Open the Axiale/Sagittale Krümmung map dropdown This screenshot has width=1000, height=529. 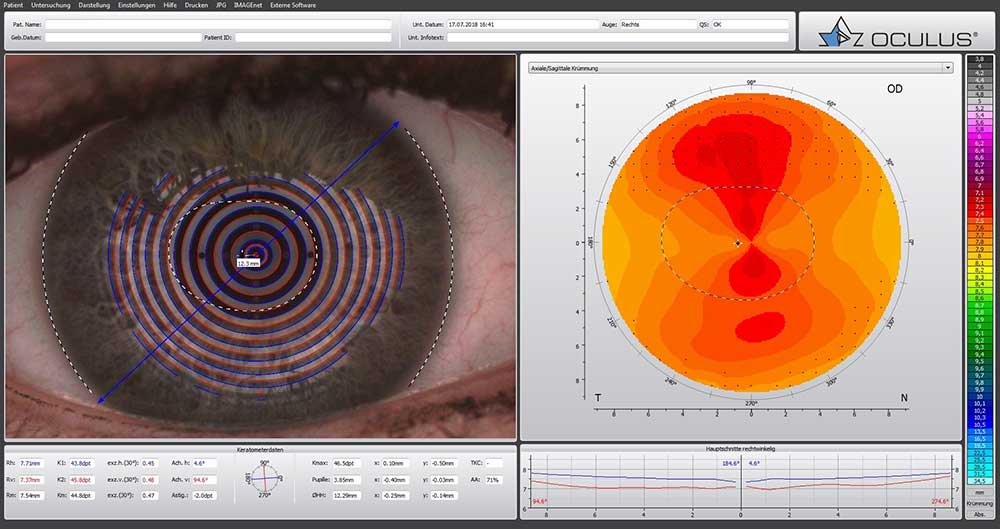740,68
